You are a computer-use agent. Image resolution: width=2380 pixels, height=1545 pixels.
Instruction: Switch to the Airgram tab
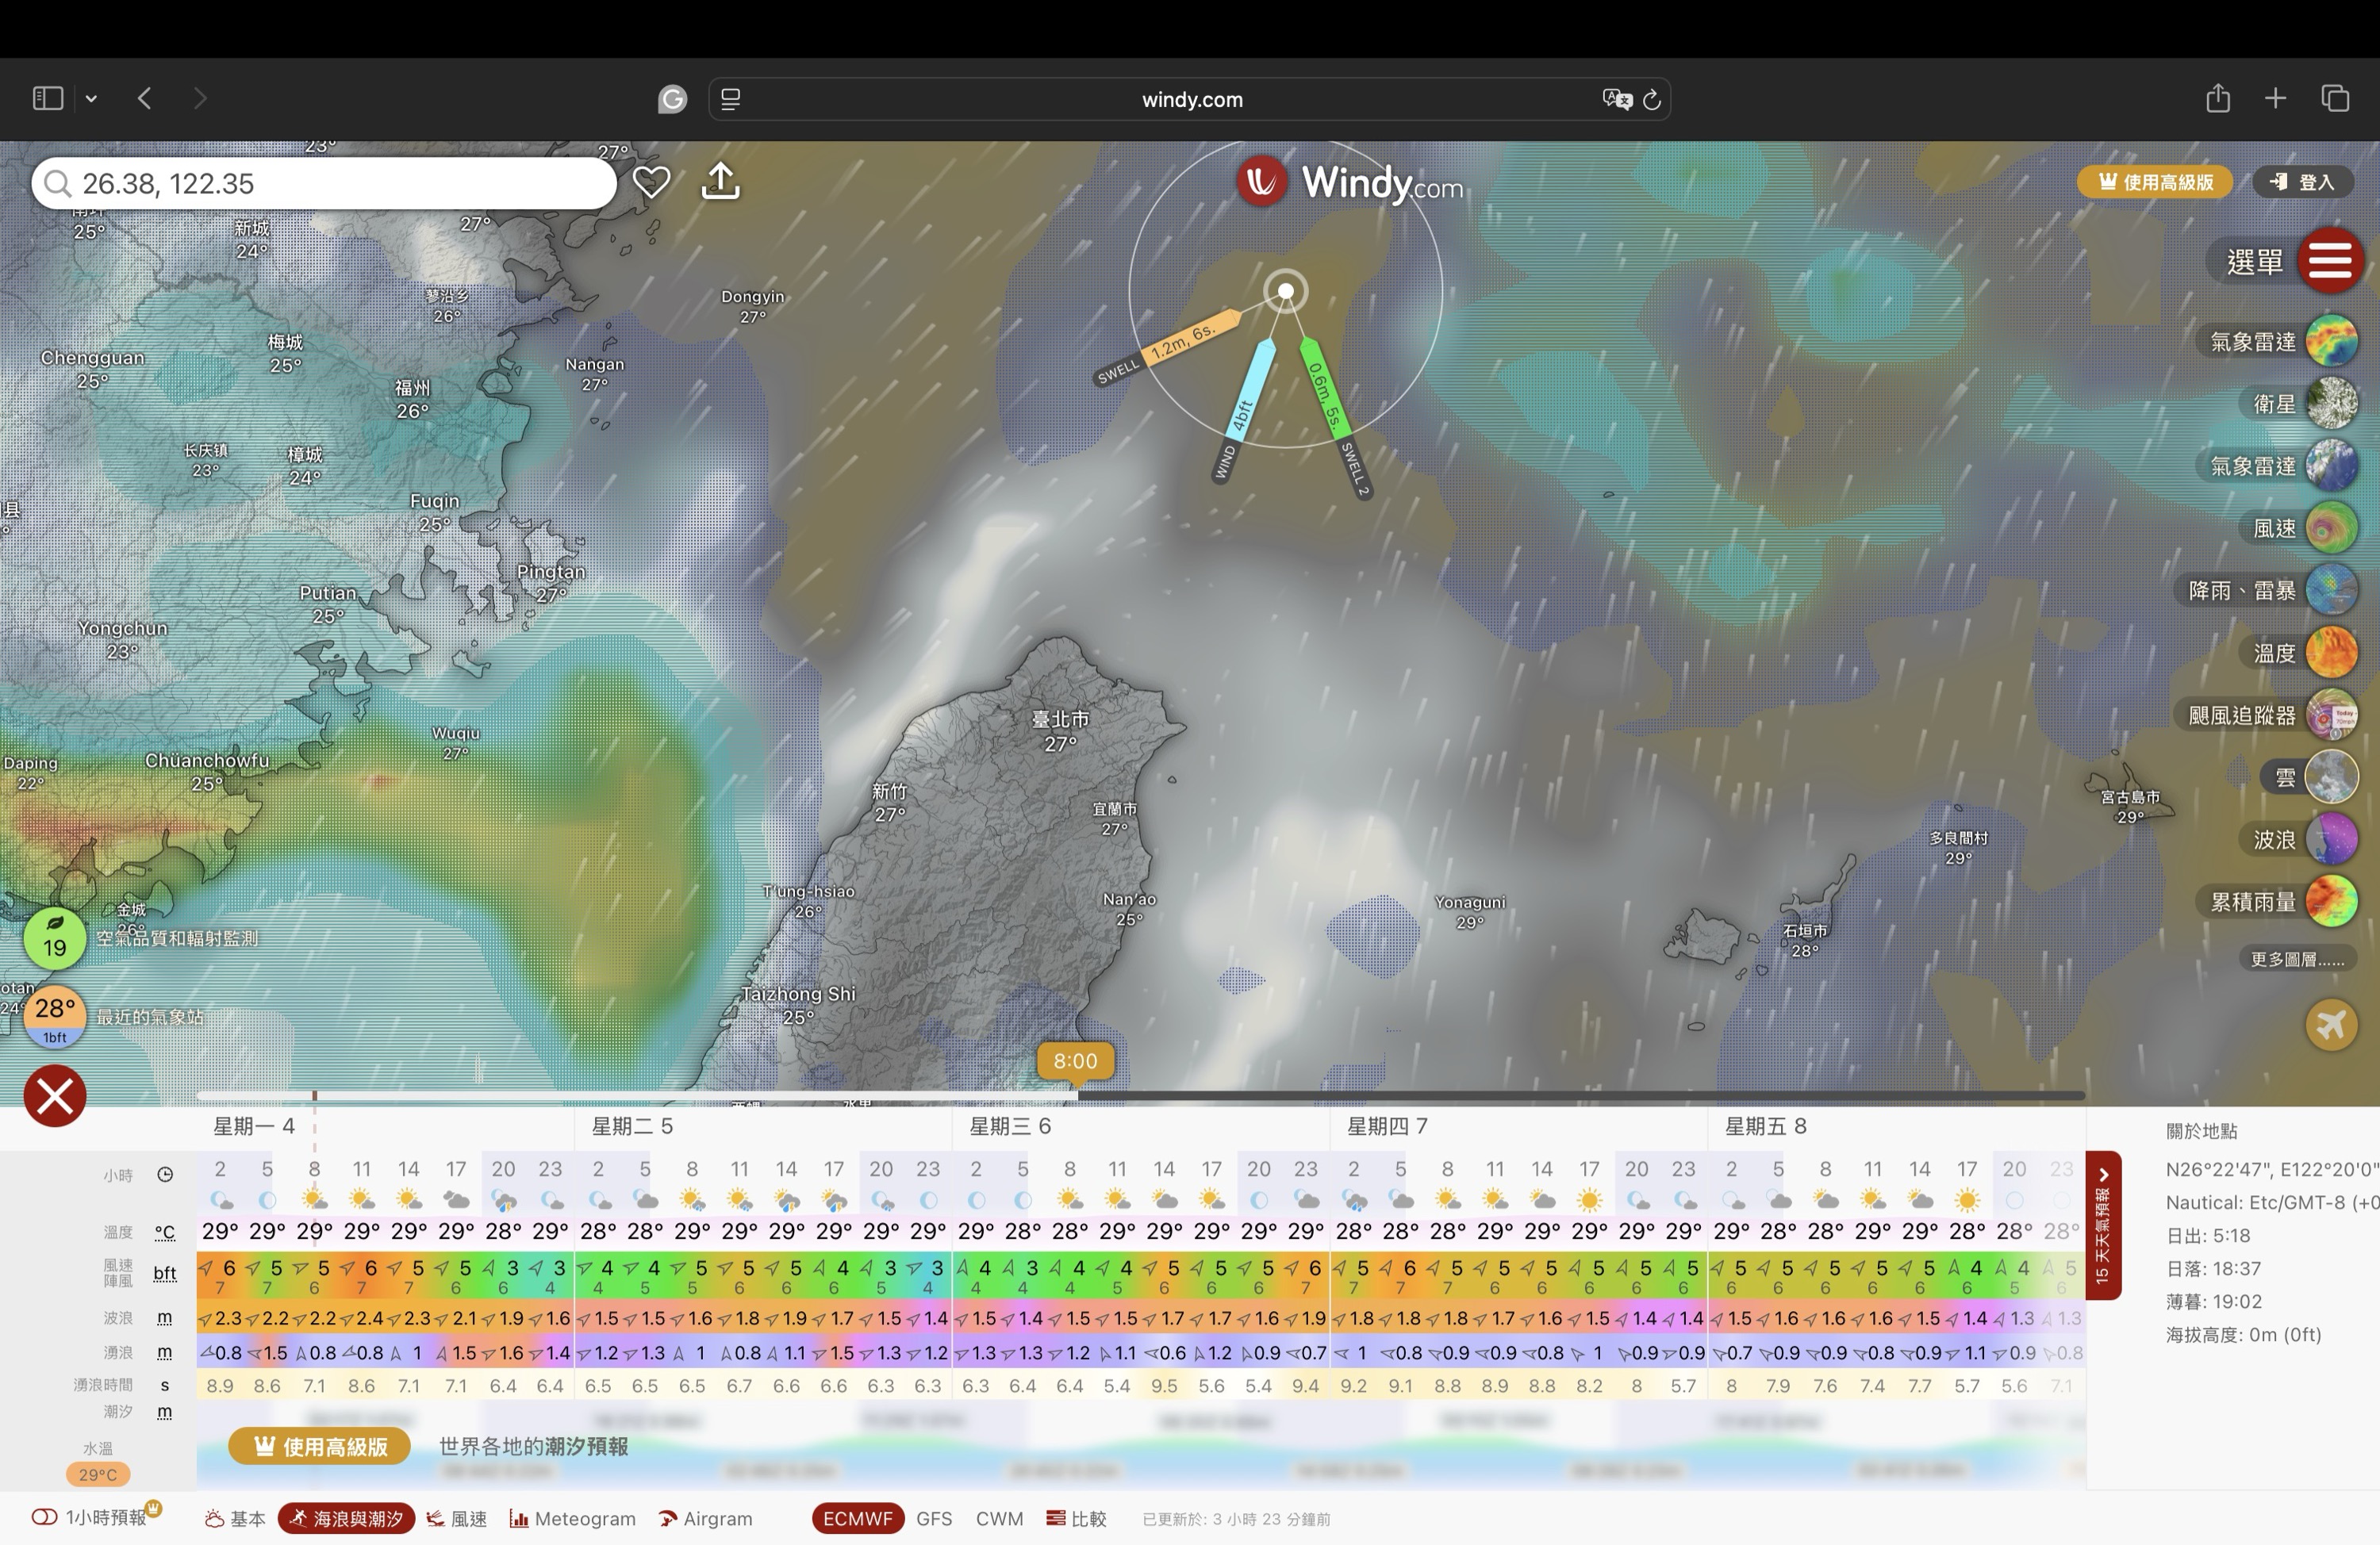coord(706,1518)
